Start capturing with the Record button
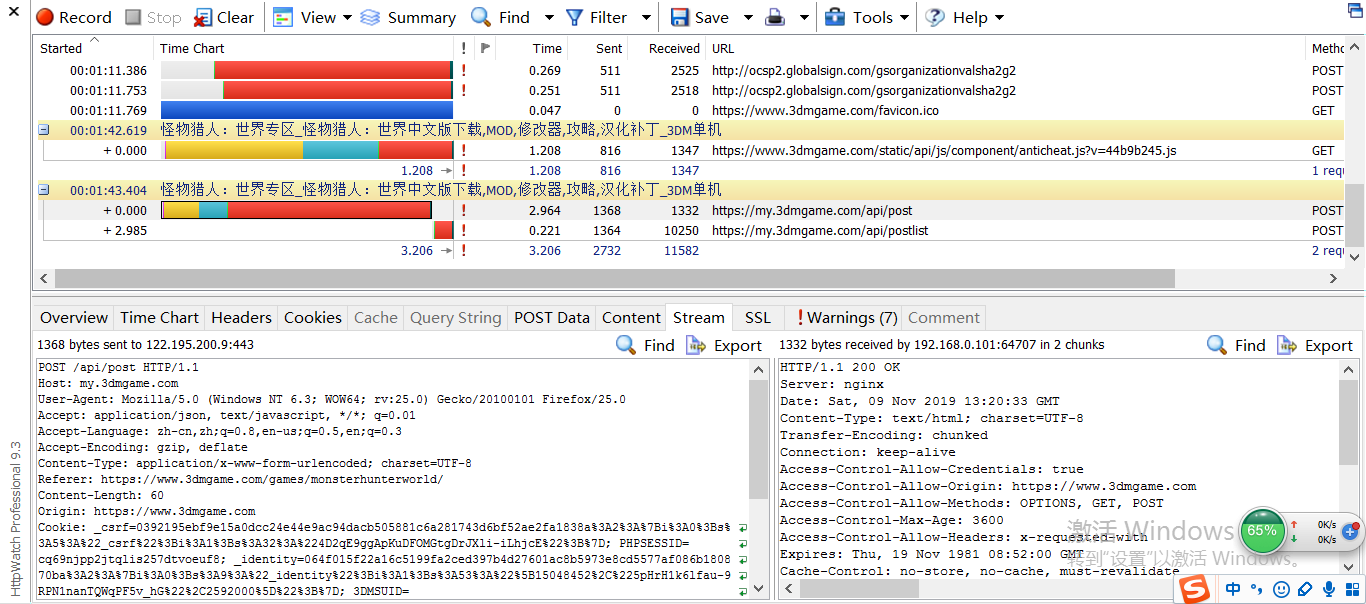The width and height of the screenshot is (1366, 604). (74, 17)
